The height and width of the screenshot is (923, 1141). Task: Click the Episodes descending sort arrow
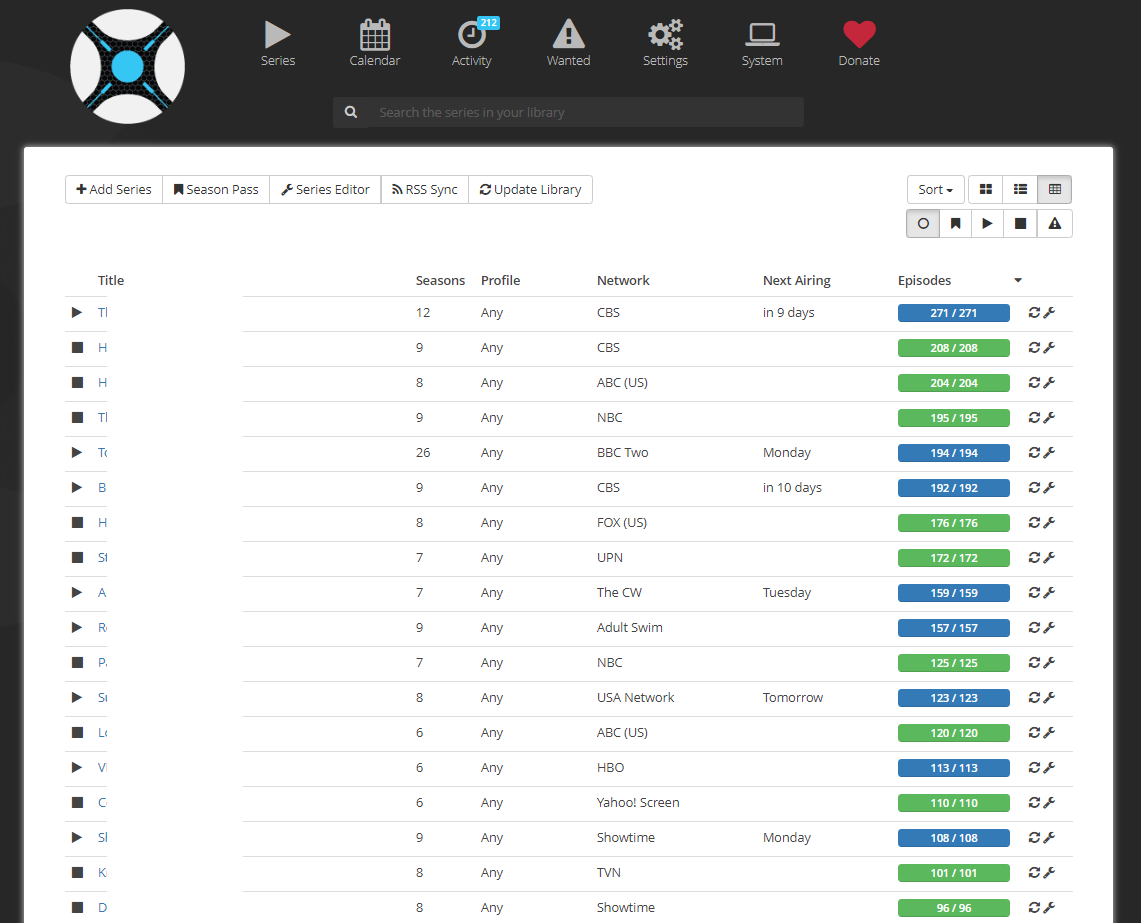point(1018,280)
